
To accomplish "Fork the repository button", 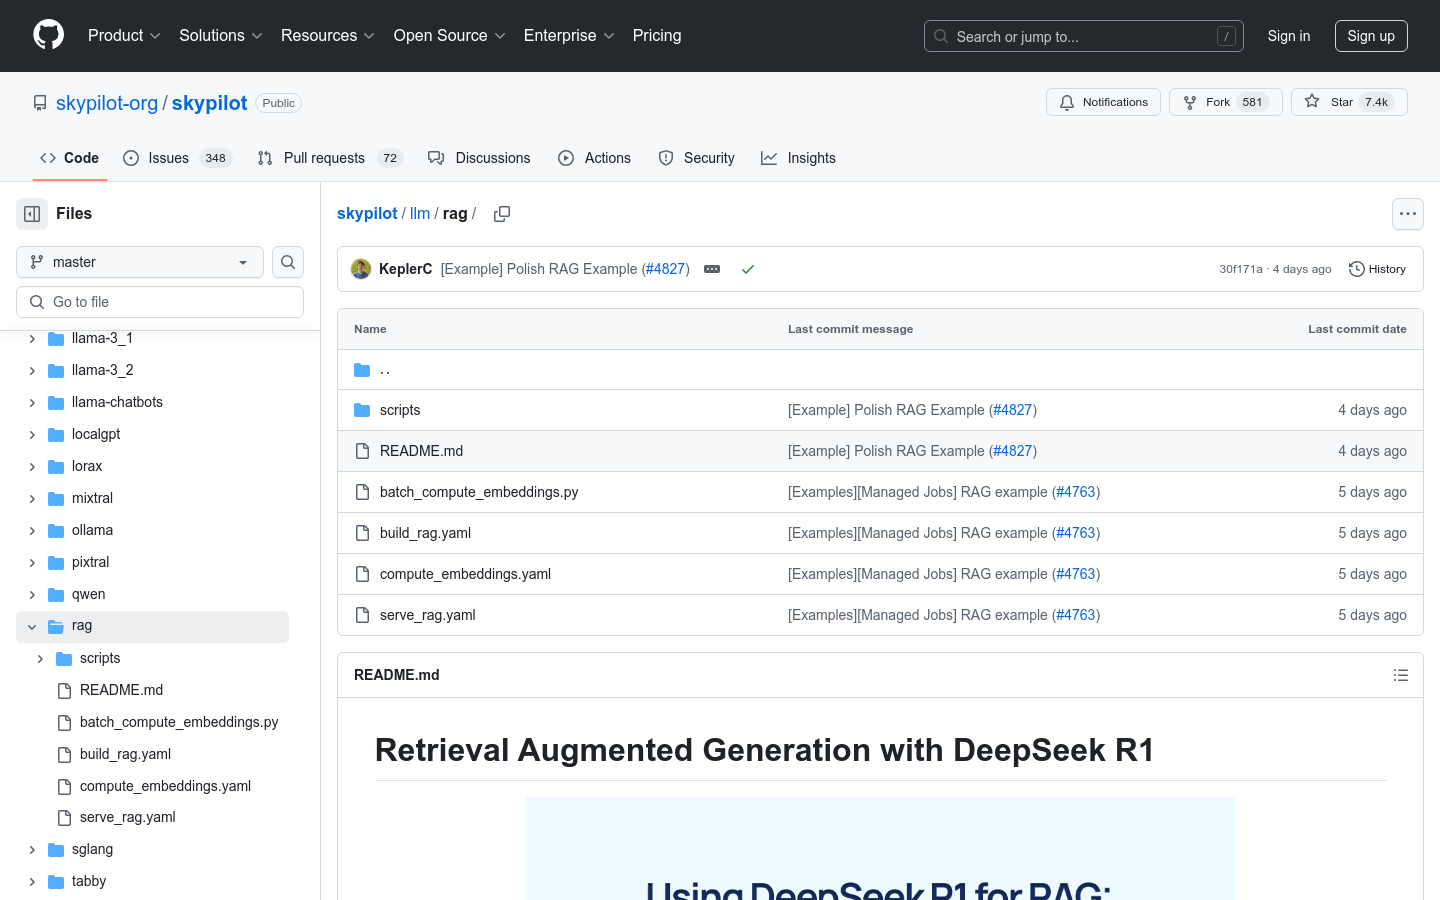I will (1225, 102).
